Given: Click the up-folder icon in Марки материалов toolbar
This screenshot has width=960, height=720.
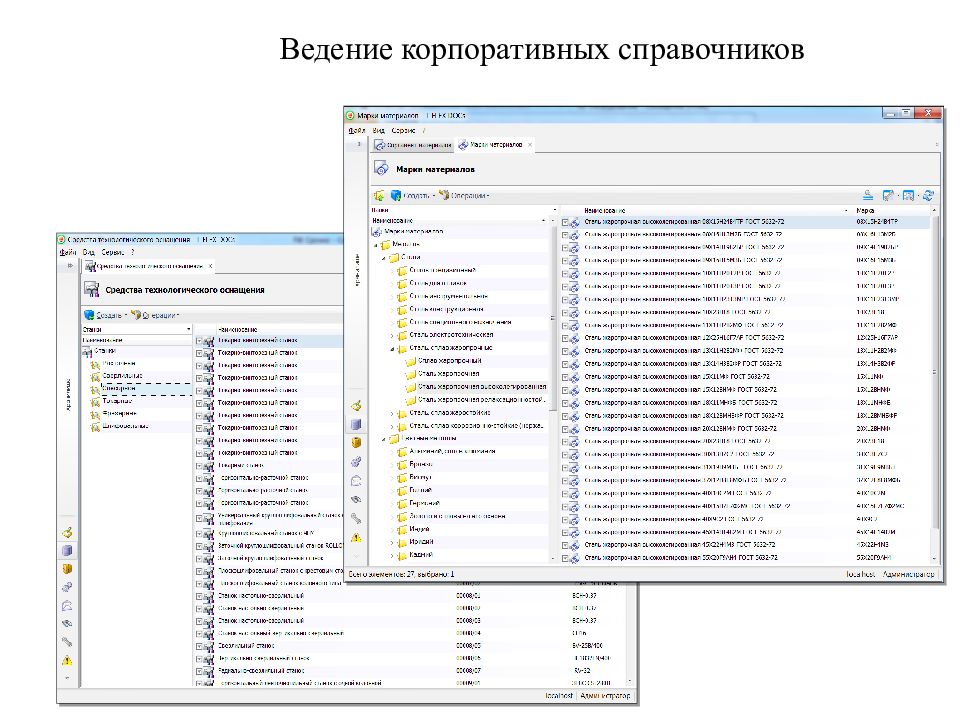Looking at the screenshot, I should tap(379, 195).
